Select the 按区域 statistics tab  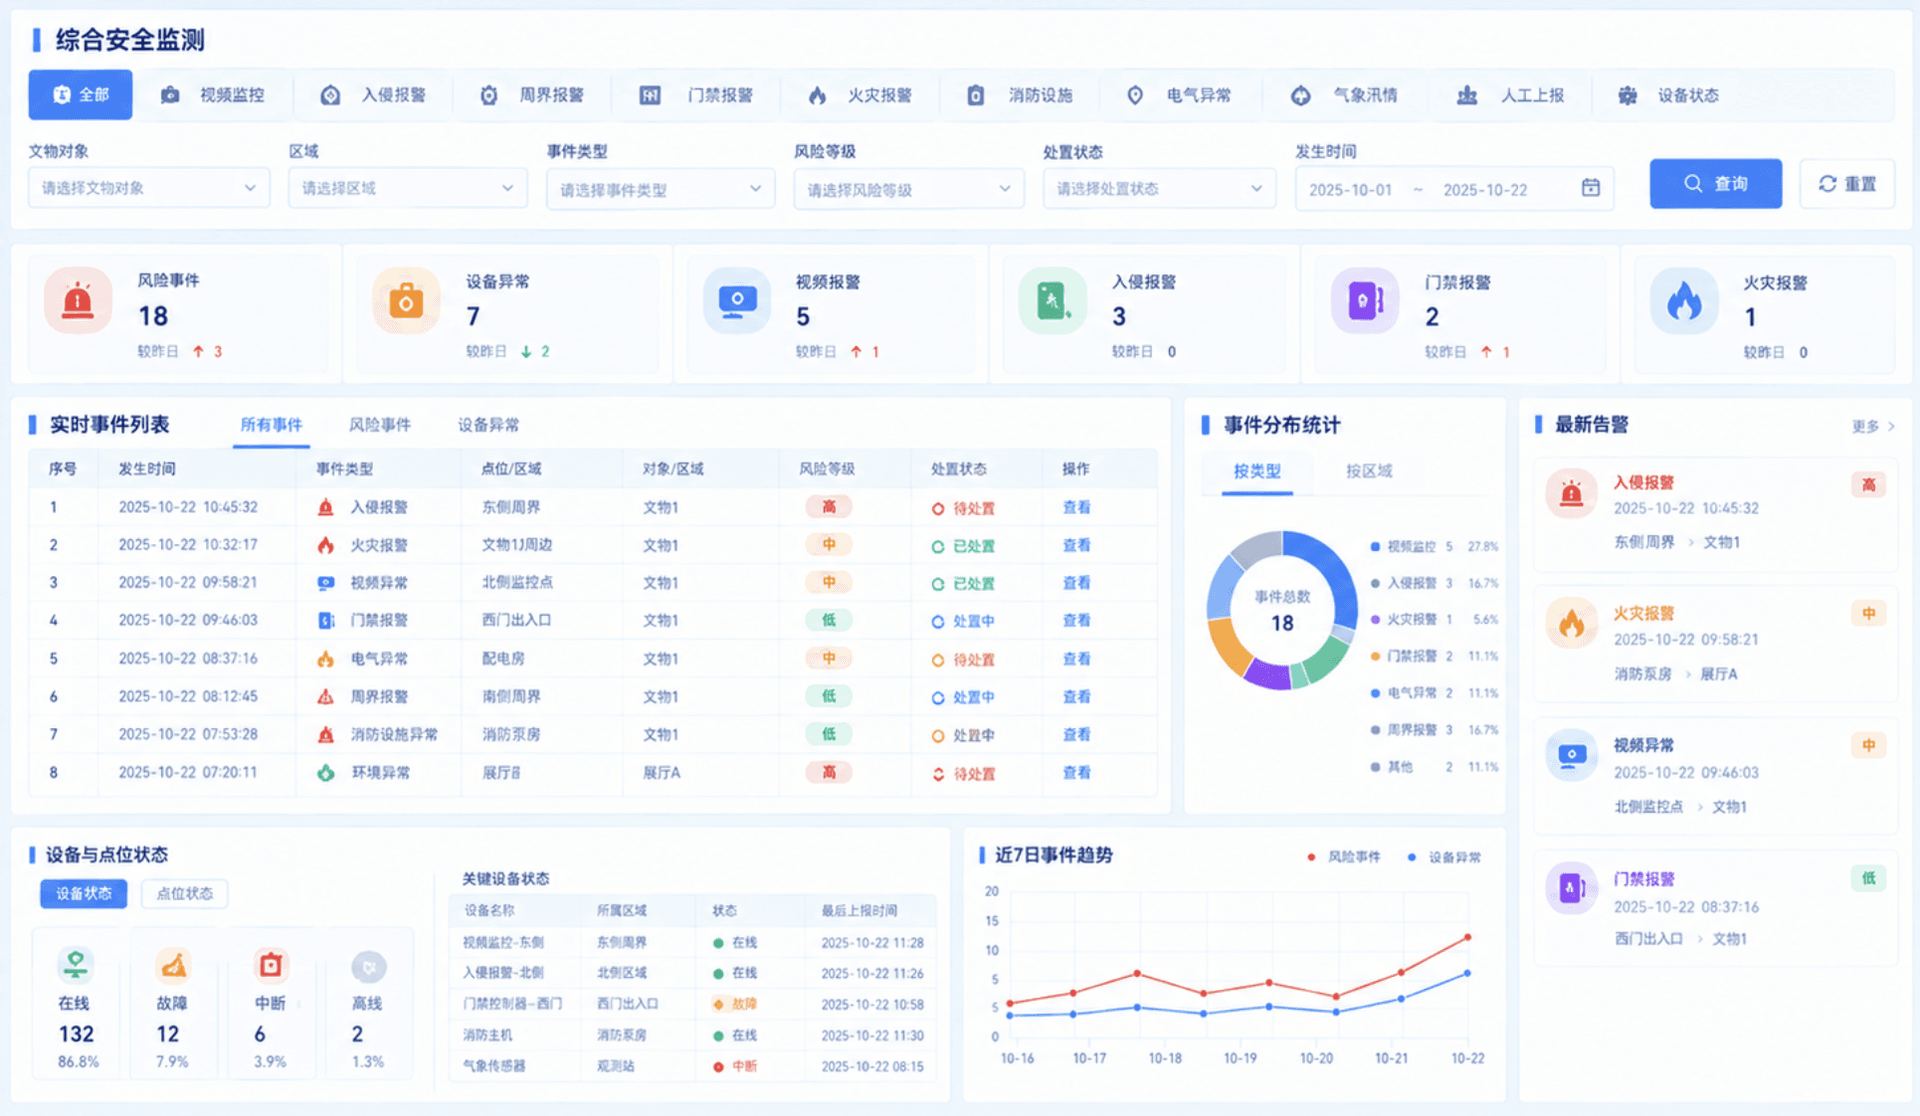pos(1369,471)
